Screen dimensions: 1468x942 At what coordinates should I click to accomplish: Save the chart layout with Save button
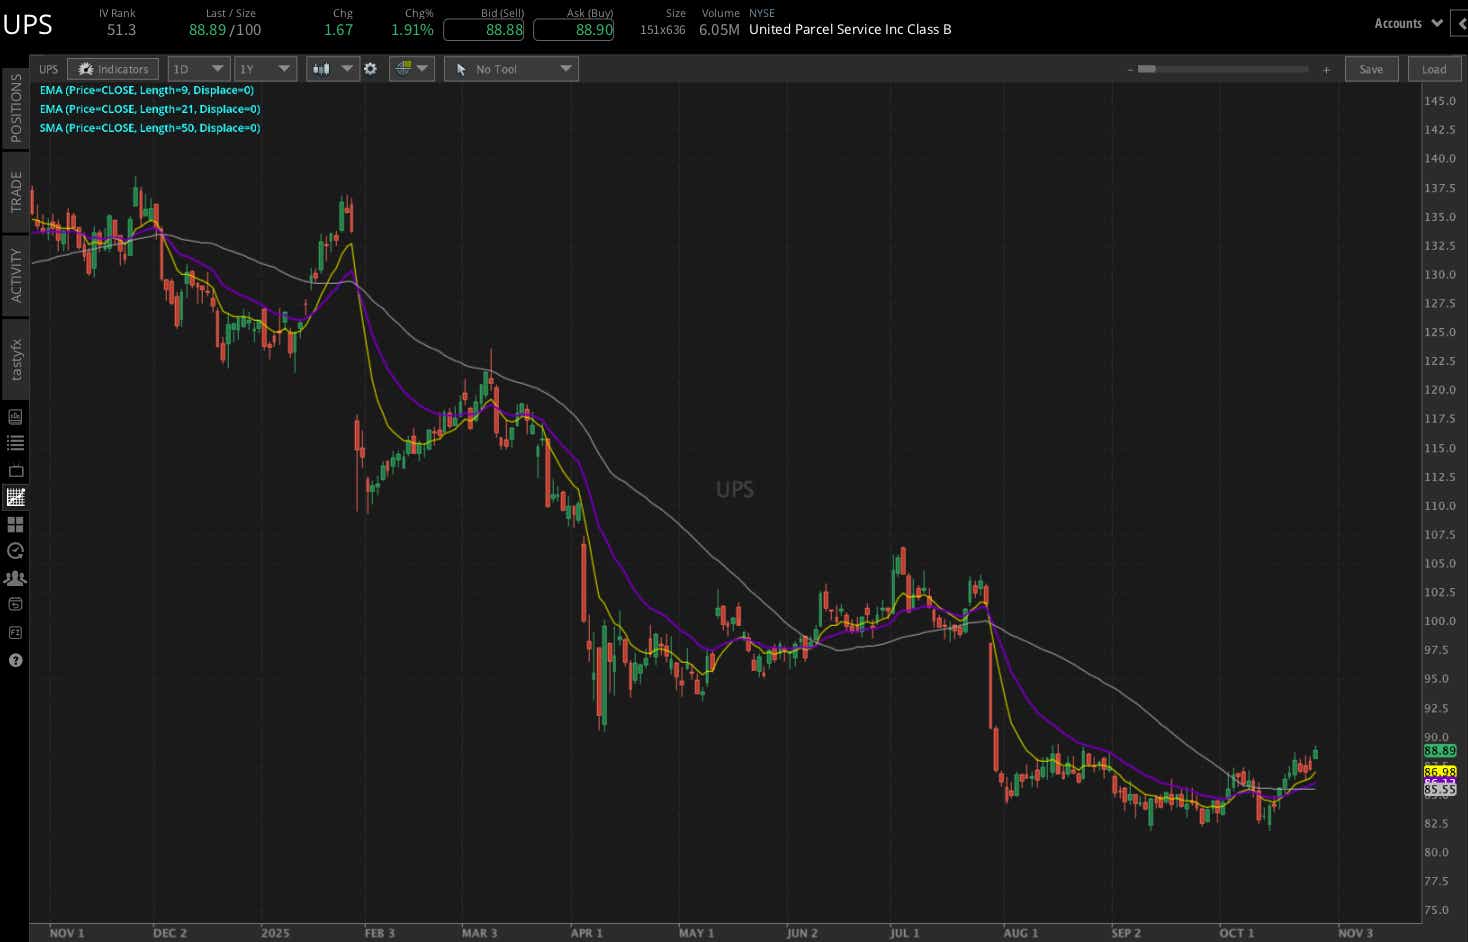(x=1371, y=68)
